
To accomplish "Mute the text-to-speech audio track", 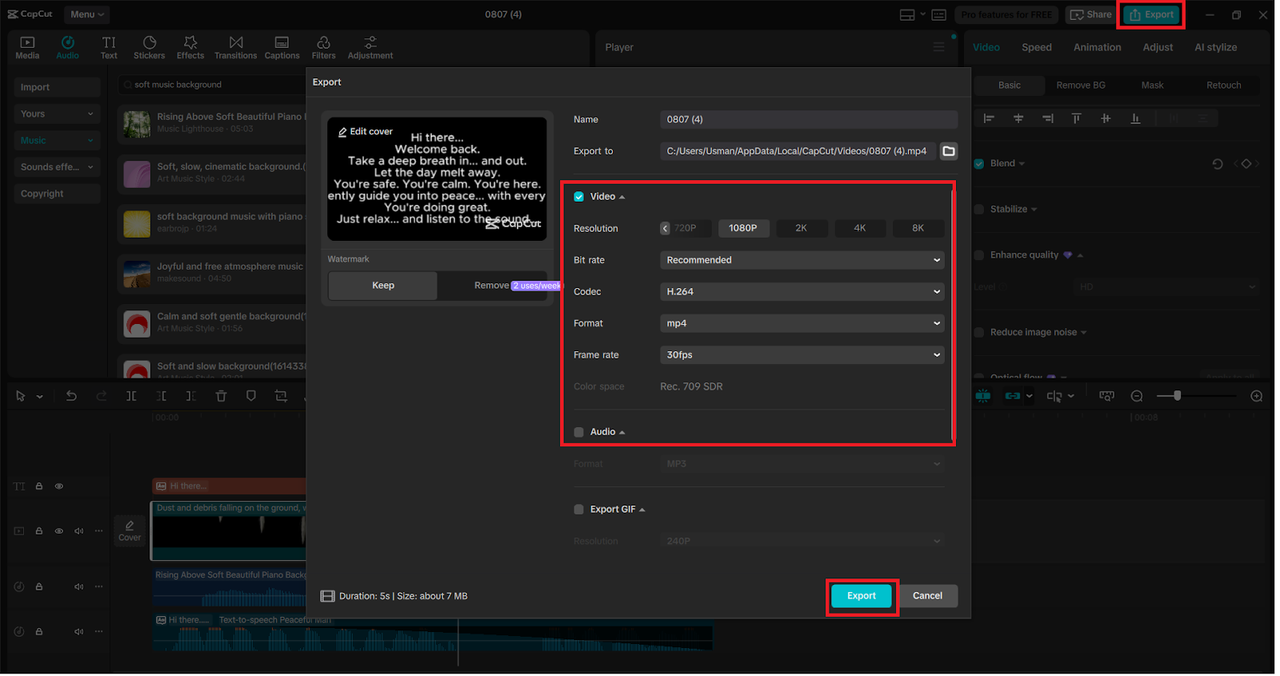I will [79, 632].
